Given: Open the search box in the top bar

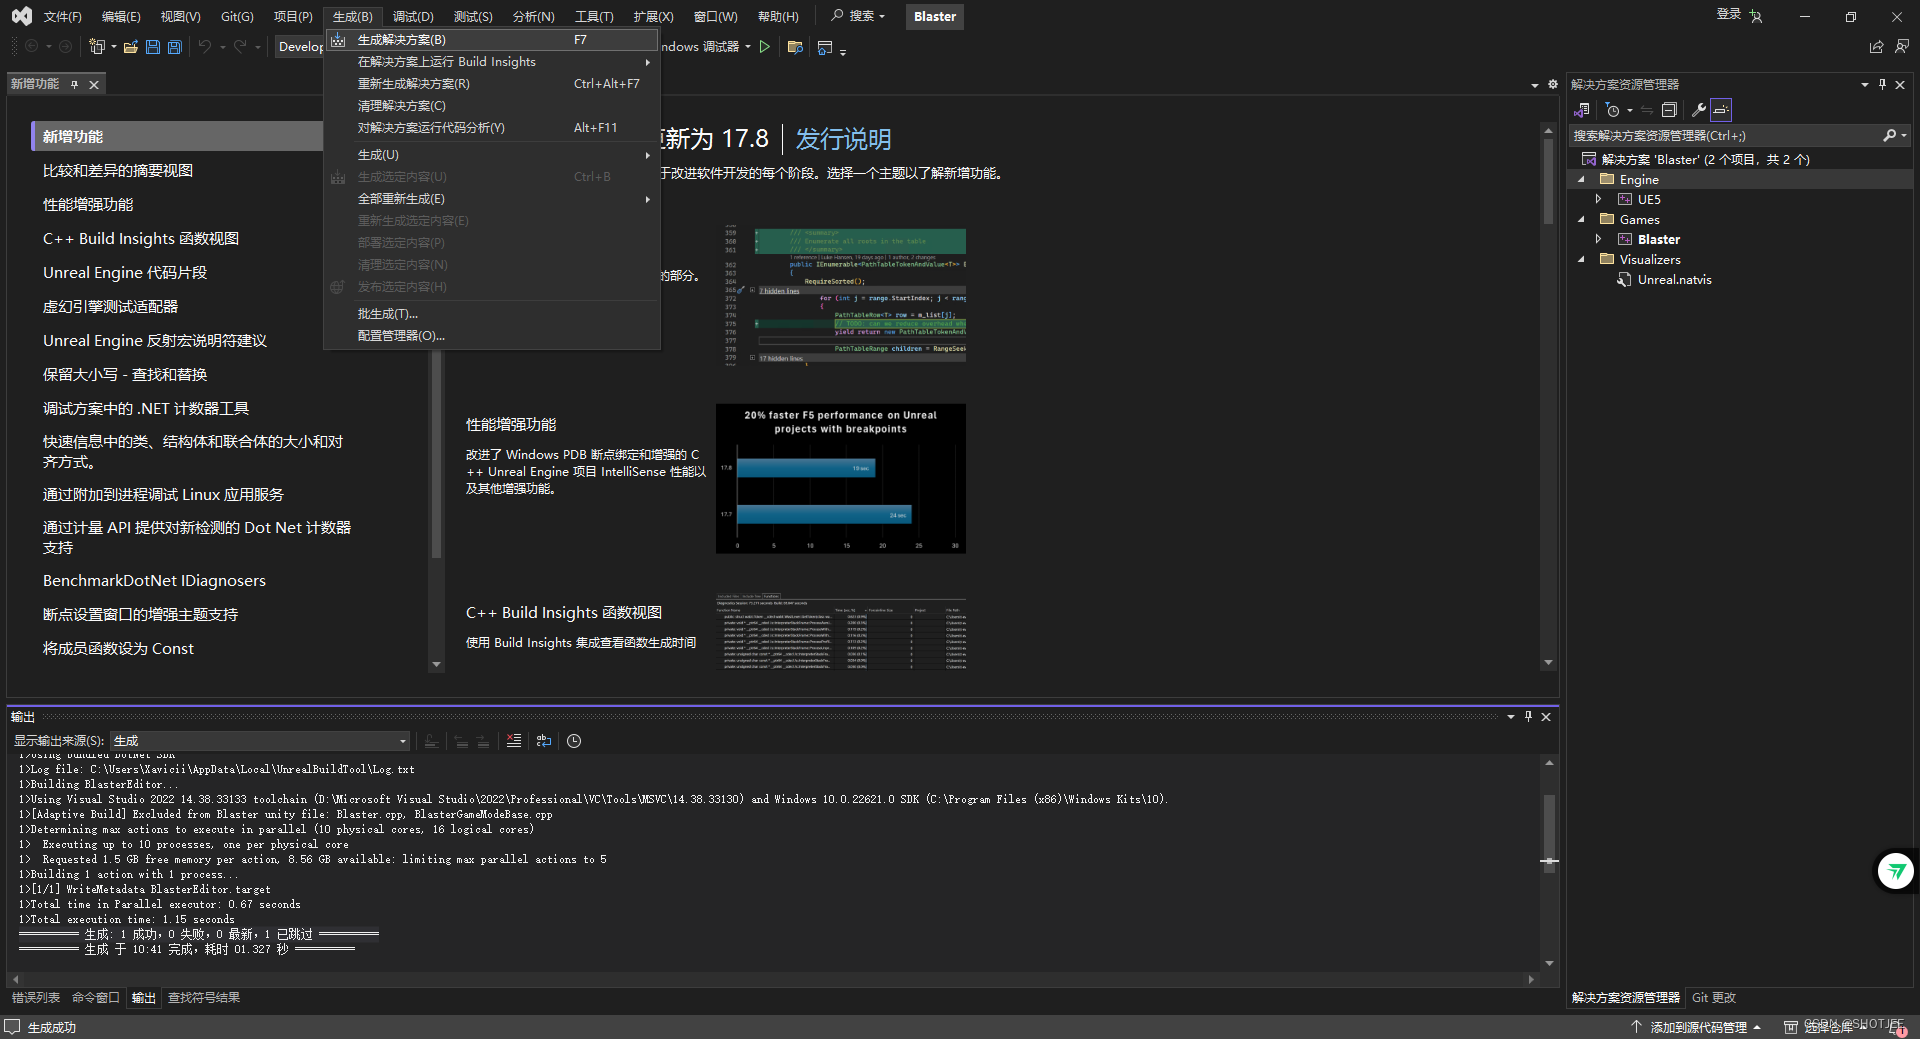Looking at the screenshot, I should pyautogui.click(x=856, y=16).
